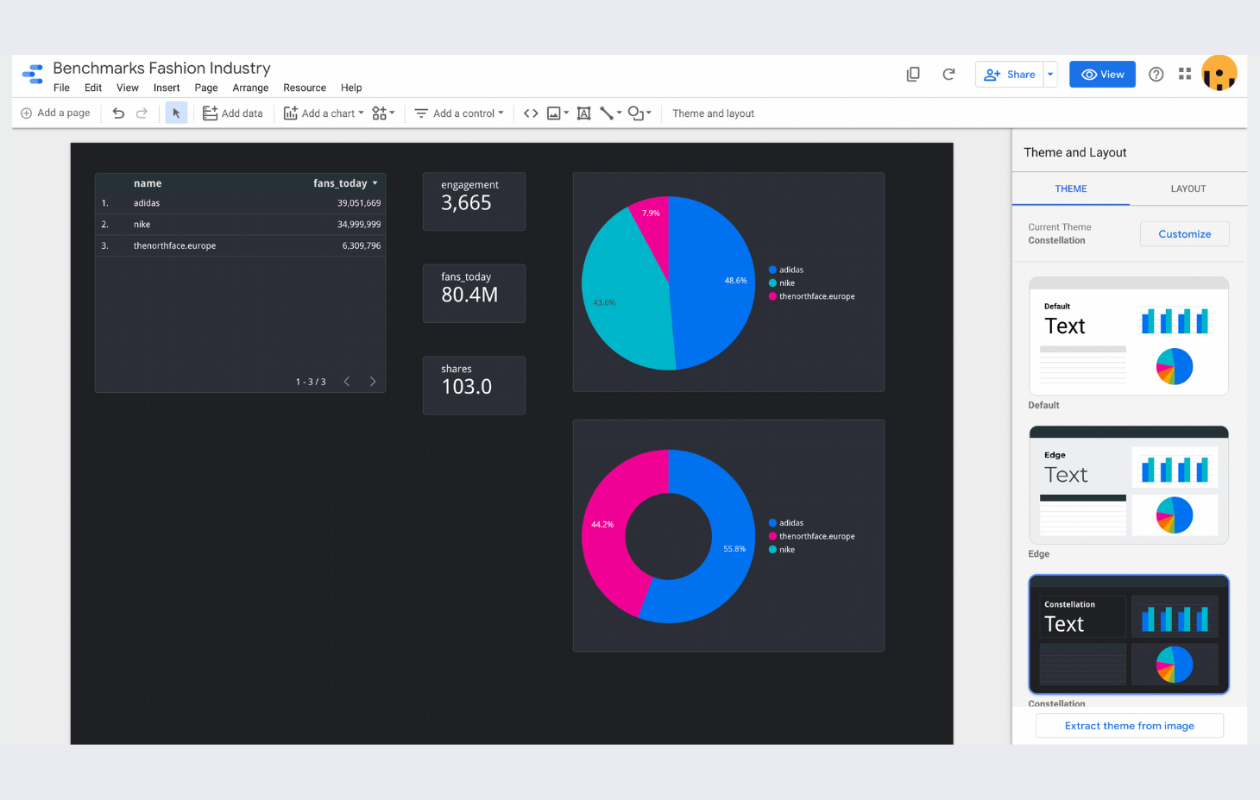Click the refresh data icon
Viewport: 1260px width, 800px height.
point(949,74)
